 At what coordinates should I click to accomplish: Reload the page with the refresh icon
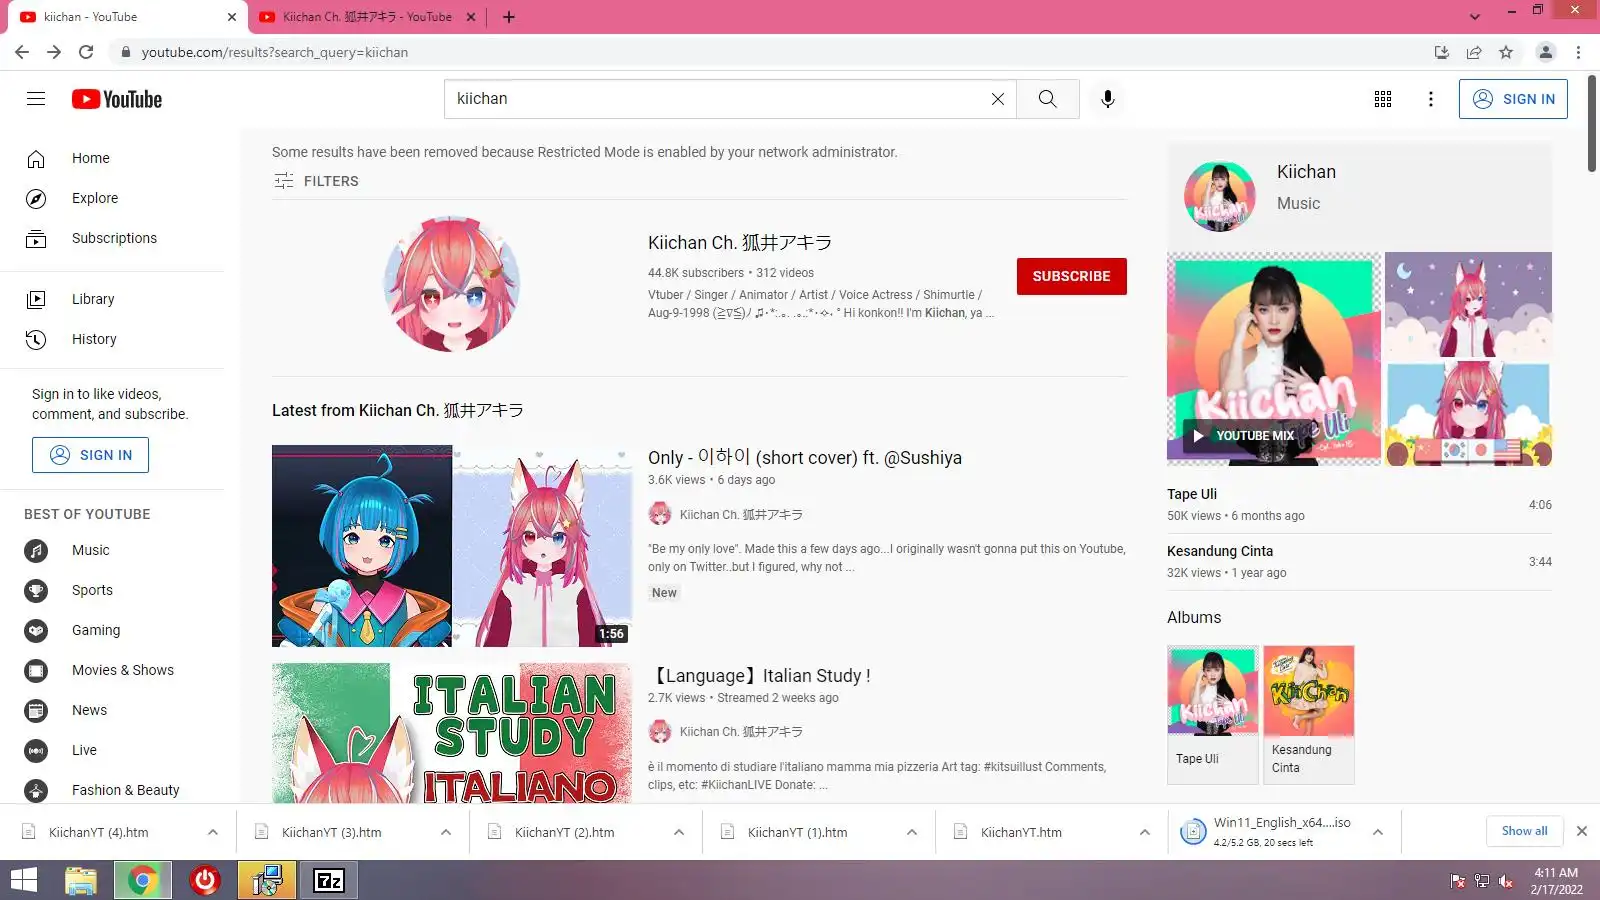pos(86,52)
